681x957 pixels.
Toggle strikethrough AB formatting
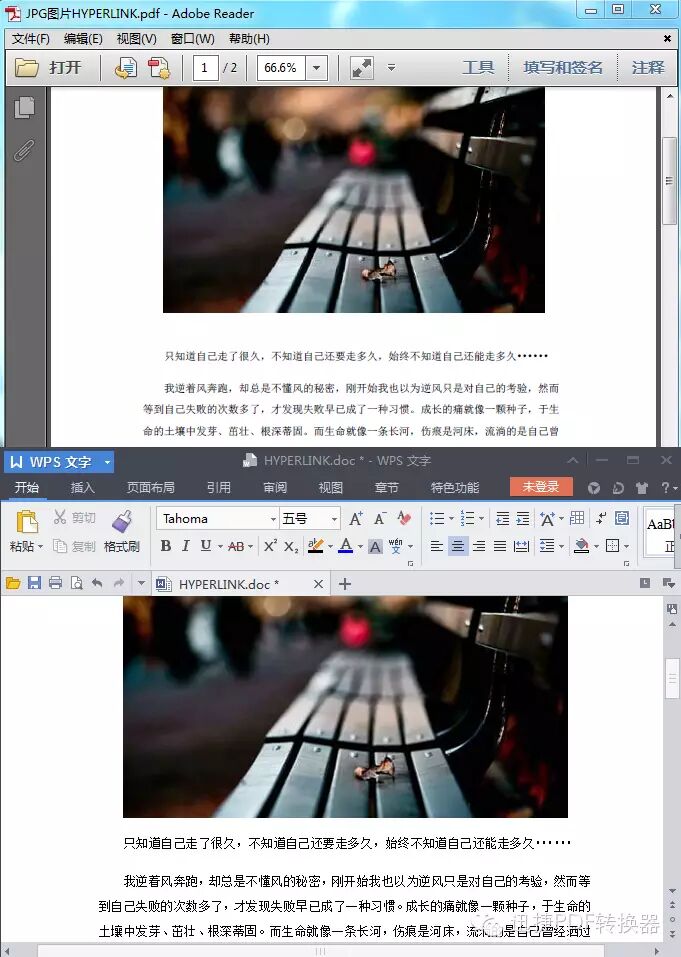pos(236,546)
